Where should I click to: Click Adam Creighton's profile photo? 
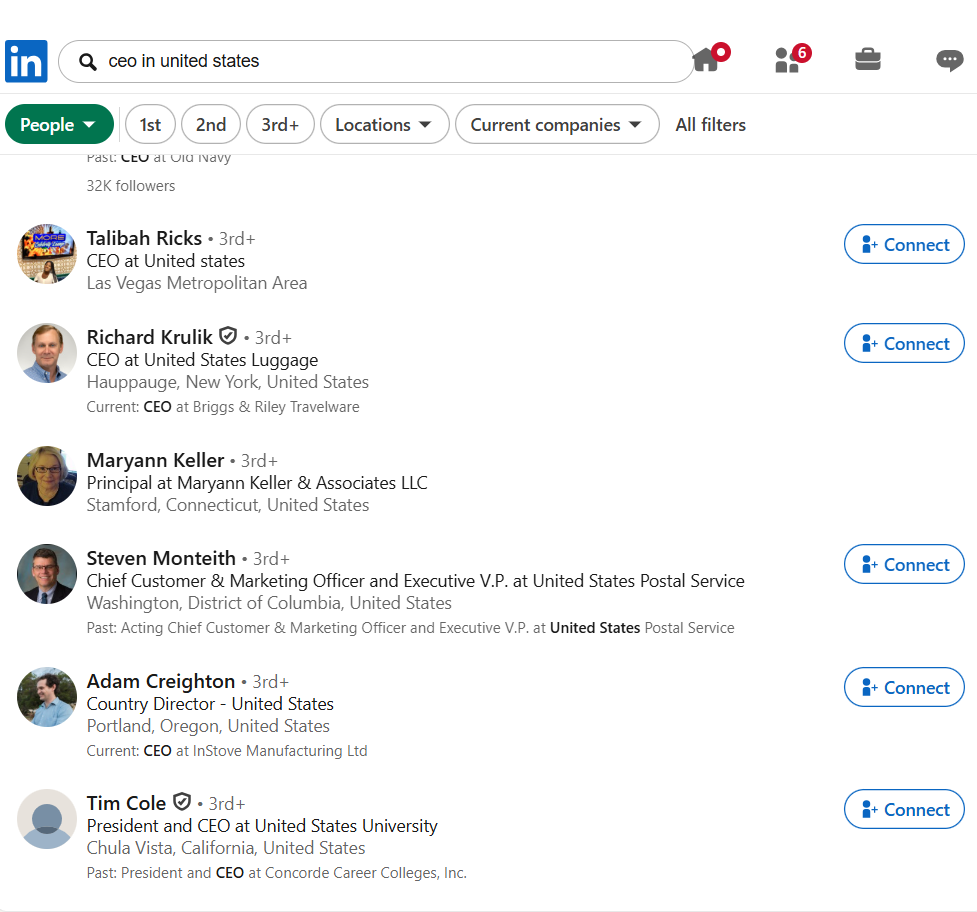tap(47, 697)
